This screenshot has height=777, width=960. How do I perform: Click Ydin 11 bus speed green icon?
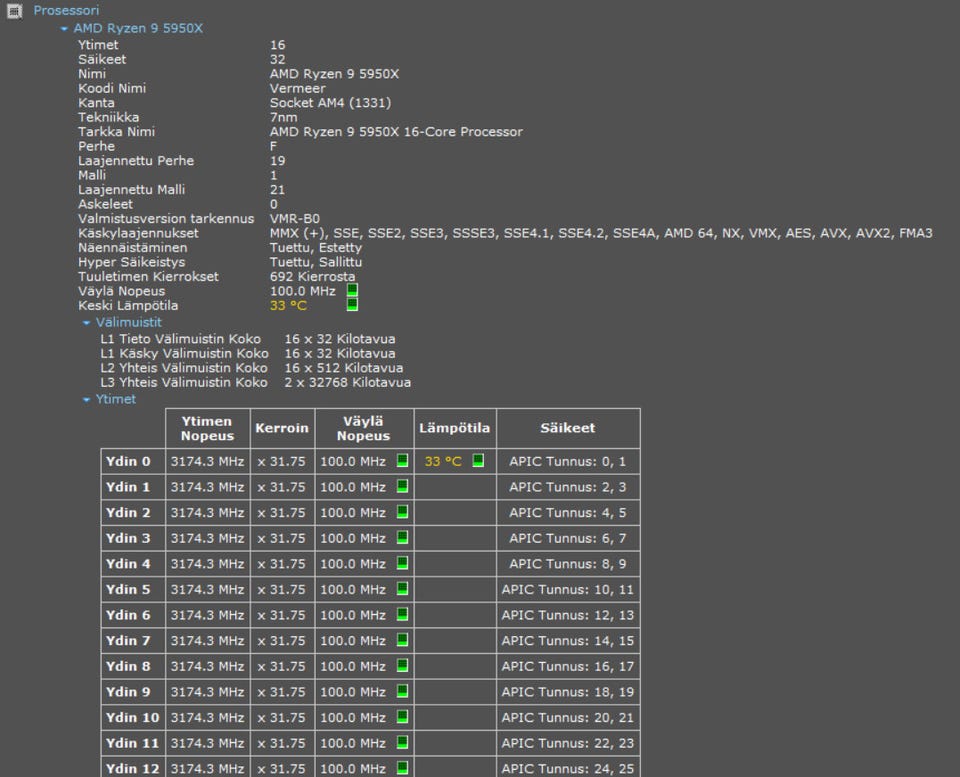click(x=402, y=743)
